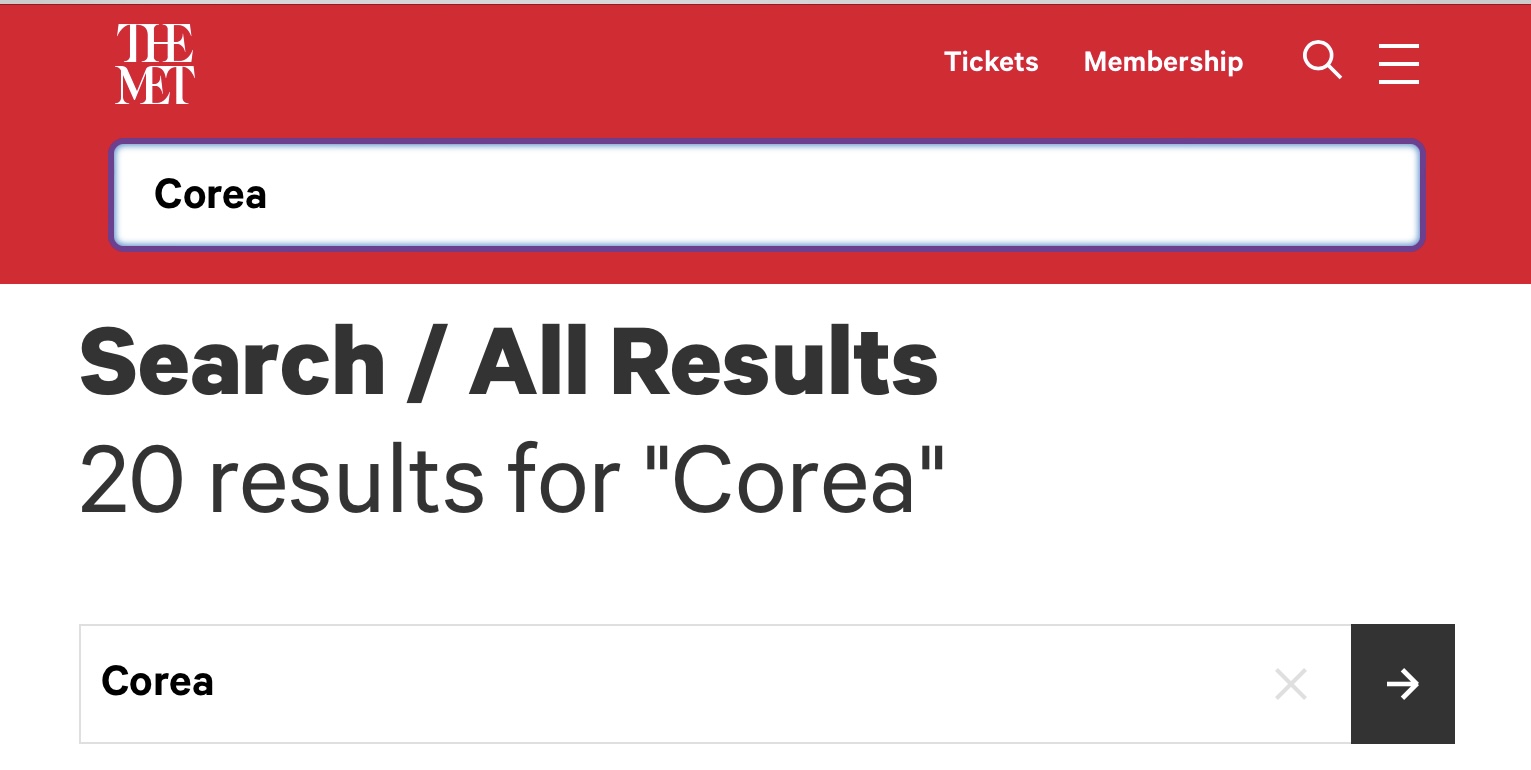Screen dimensions: 1531x770
Task: Click the gray strip above the red header
Action: click(x=765, y=2)
